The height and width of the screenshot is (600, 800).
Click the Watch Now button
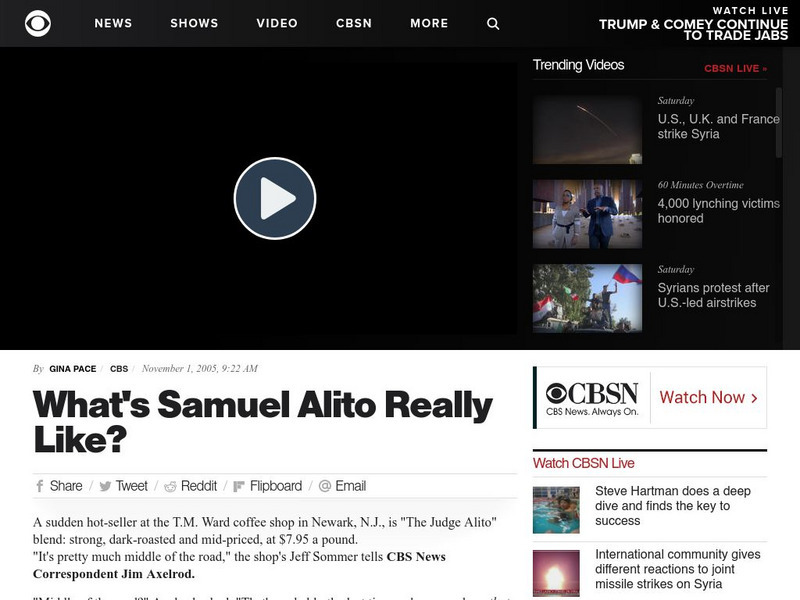pos(709,397)
